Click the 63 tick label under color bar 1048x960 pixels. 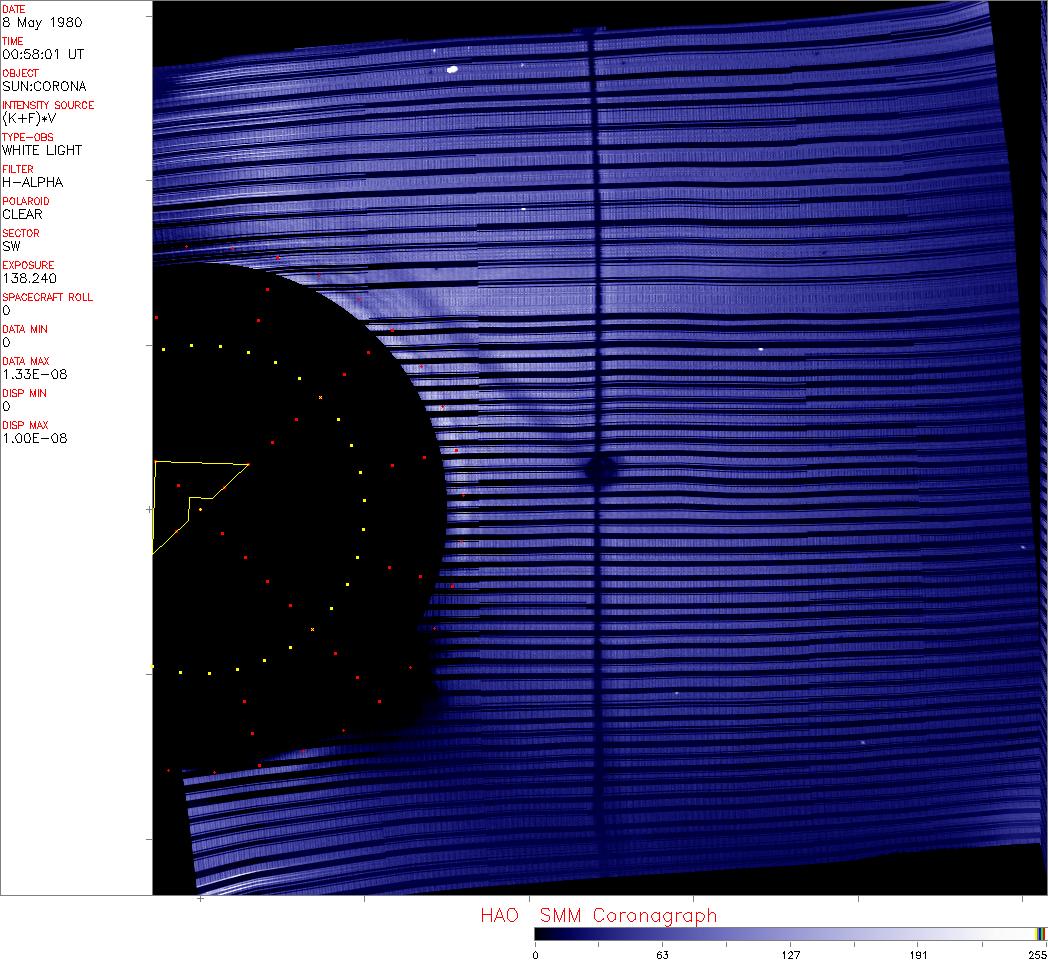pos(662,954)
